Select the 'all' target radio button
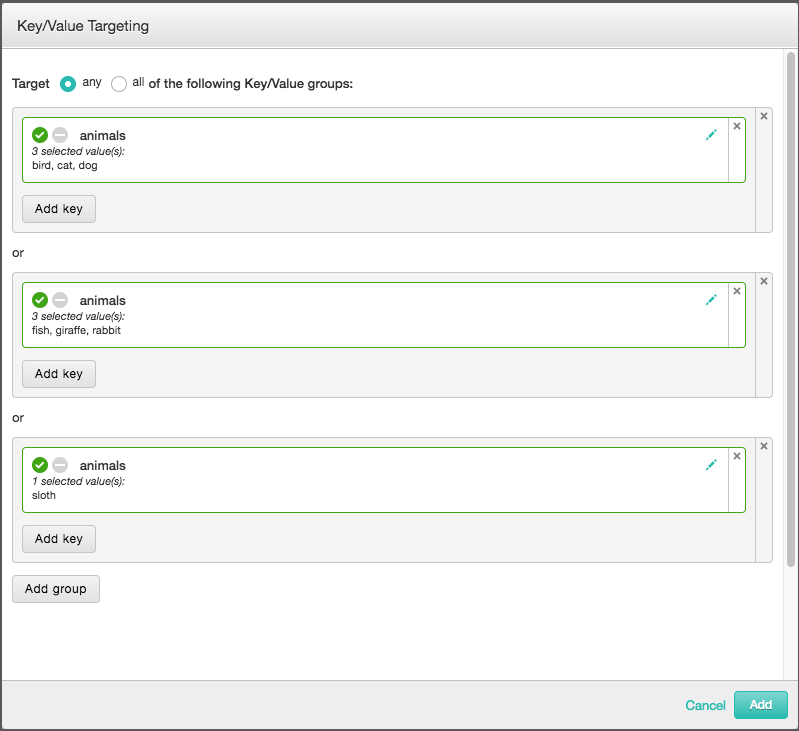 [x=119, y=84]
